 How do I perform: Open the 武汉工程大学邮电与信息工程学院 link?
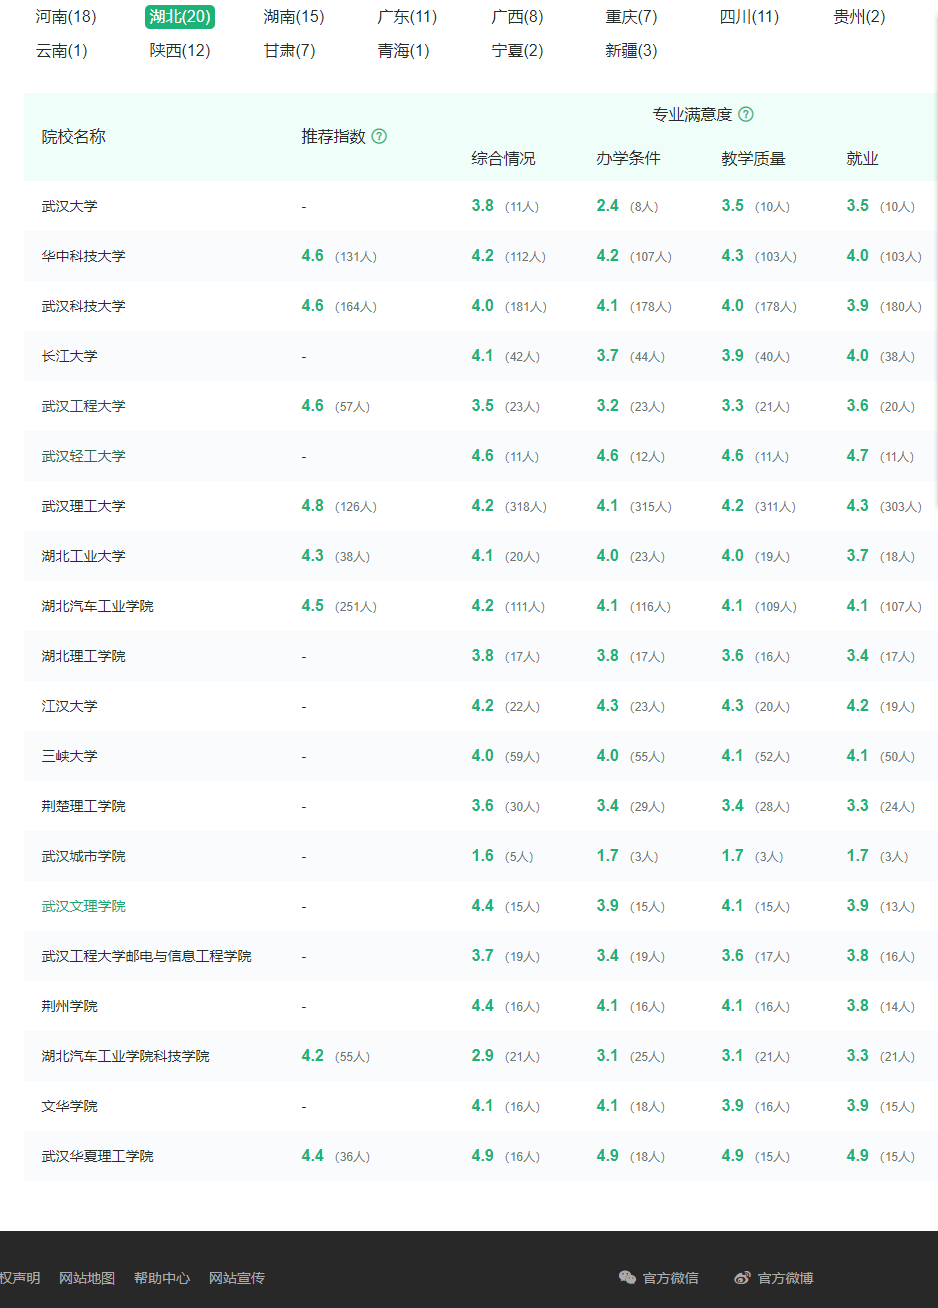pos(147,956)
